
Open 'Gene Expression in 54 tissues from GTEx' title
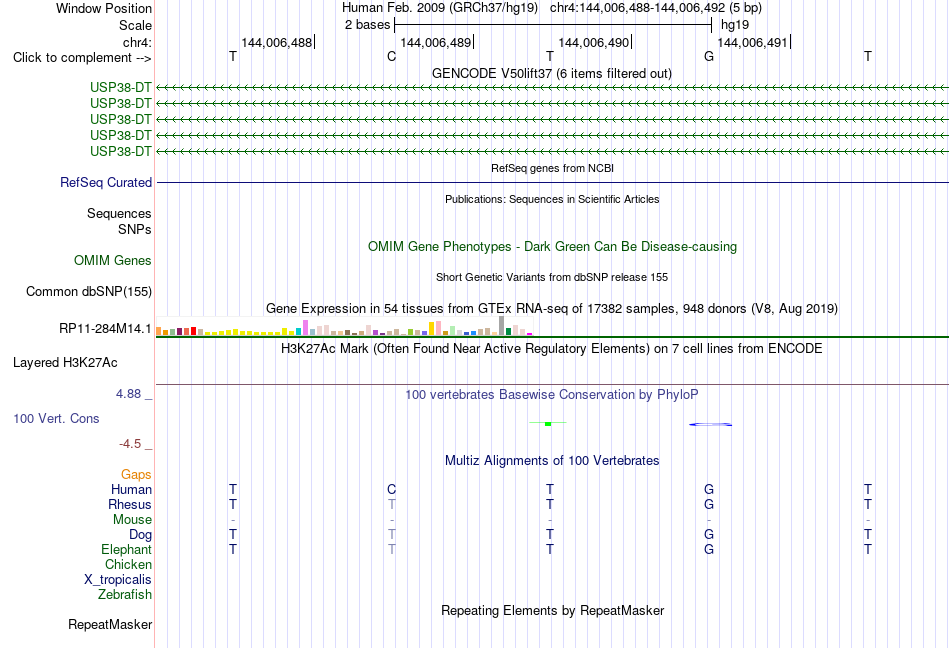click(x=552, y=308)
